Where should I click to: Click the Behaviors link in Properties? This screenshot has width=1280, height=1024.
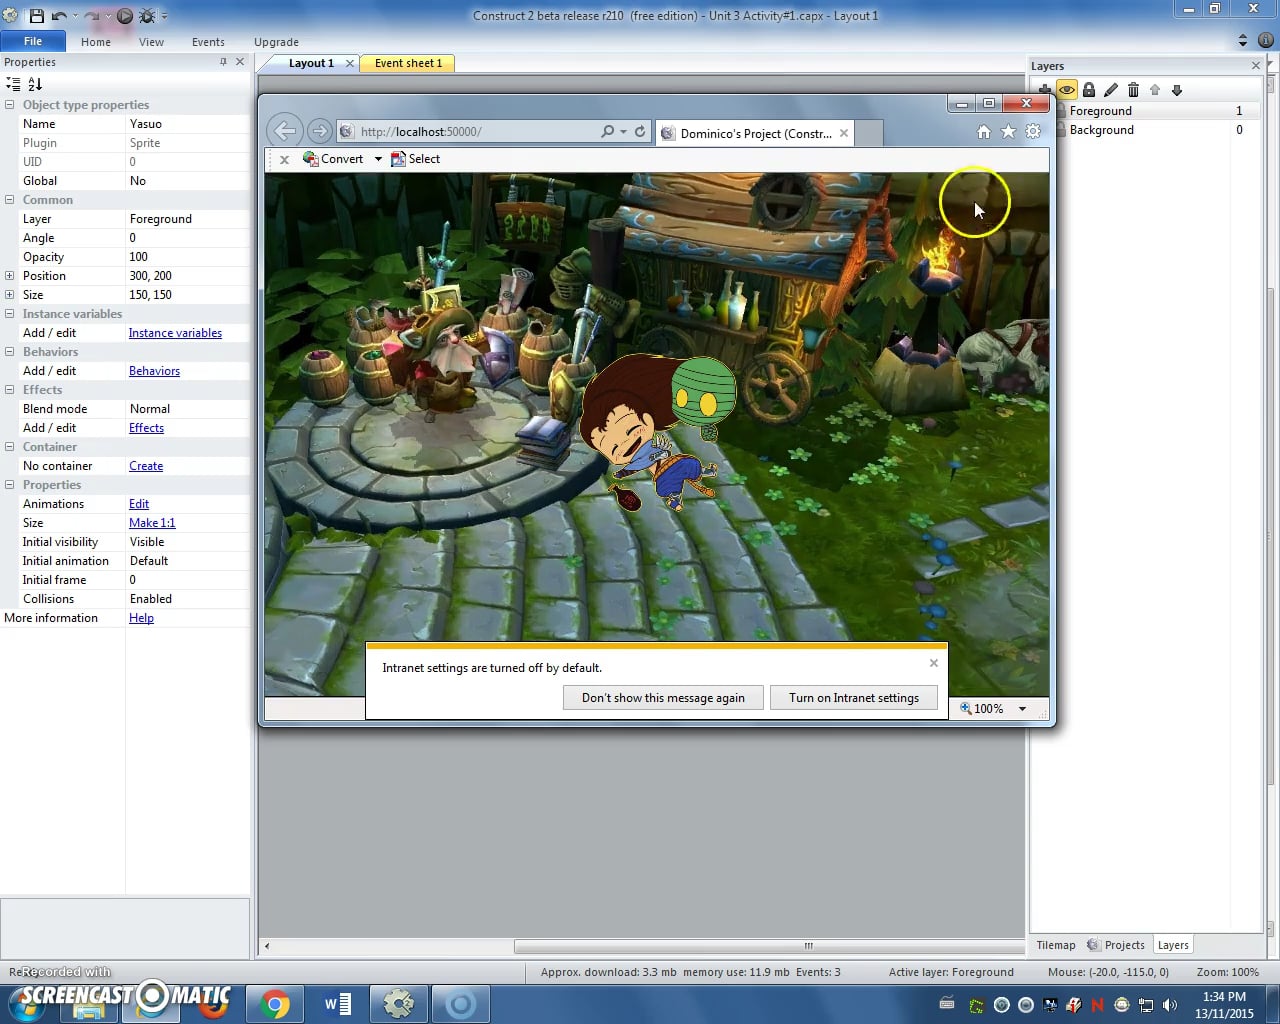coord(154,371)
